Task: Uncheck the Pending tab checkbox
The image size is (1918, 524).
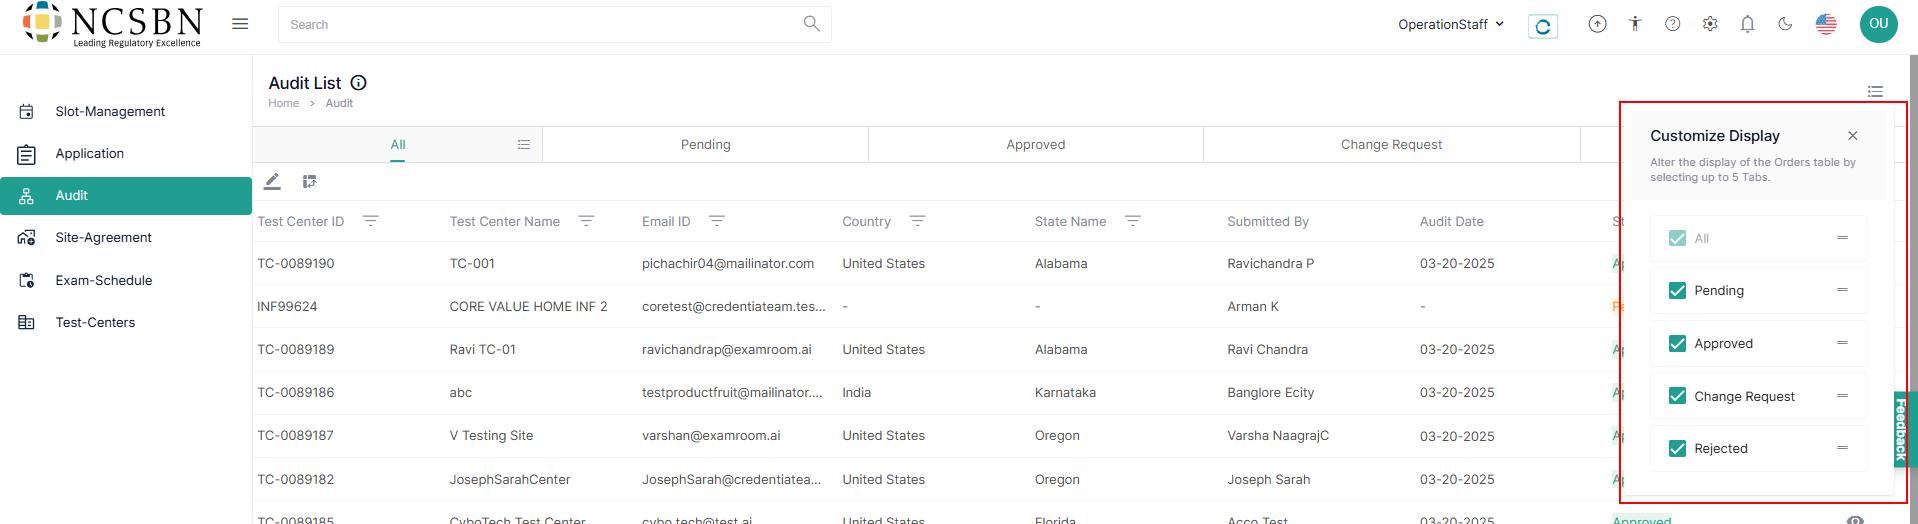Action: click(1678, 290)
